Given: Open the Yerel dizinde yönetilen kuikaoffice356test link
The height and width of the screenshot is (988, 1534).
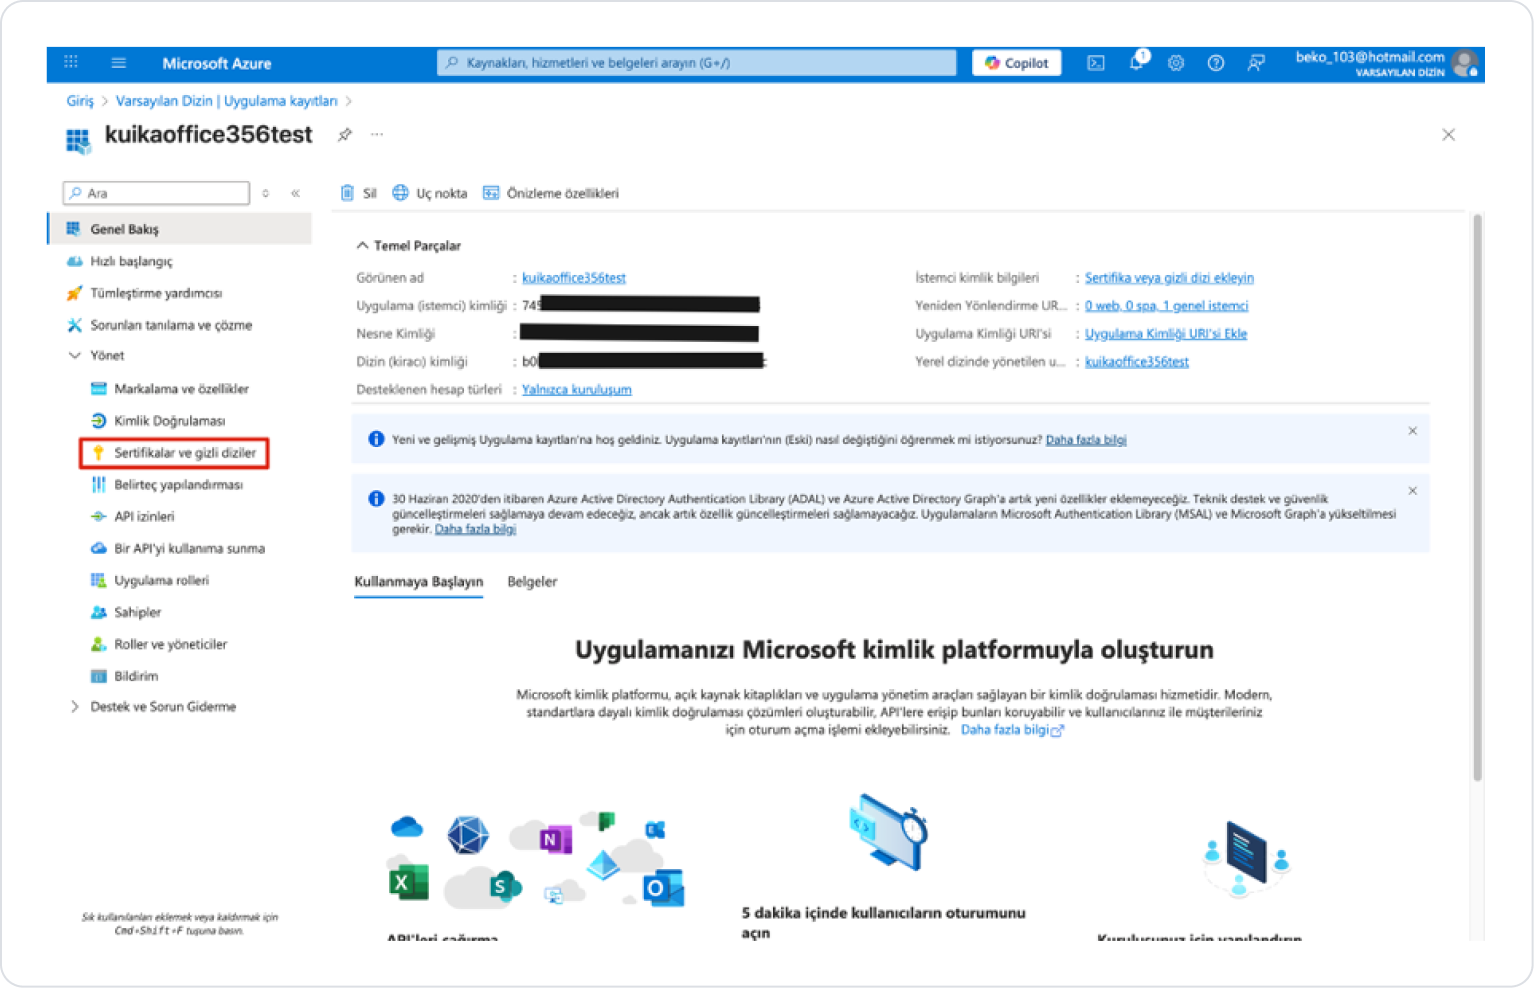Looking at the screenshot, I should coord(1137,362).
